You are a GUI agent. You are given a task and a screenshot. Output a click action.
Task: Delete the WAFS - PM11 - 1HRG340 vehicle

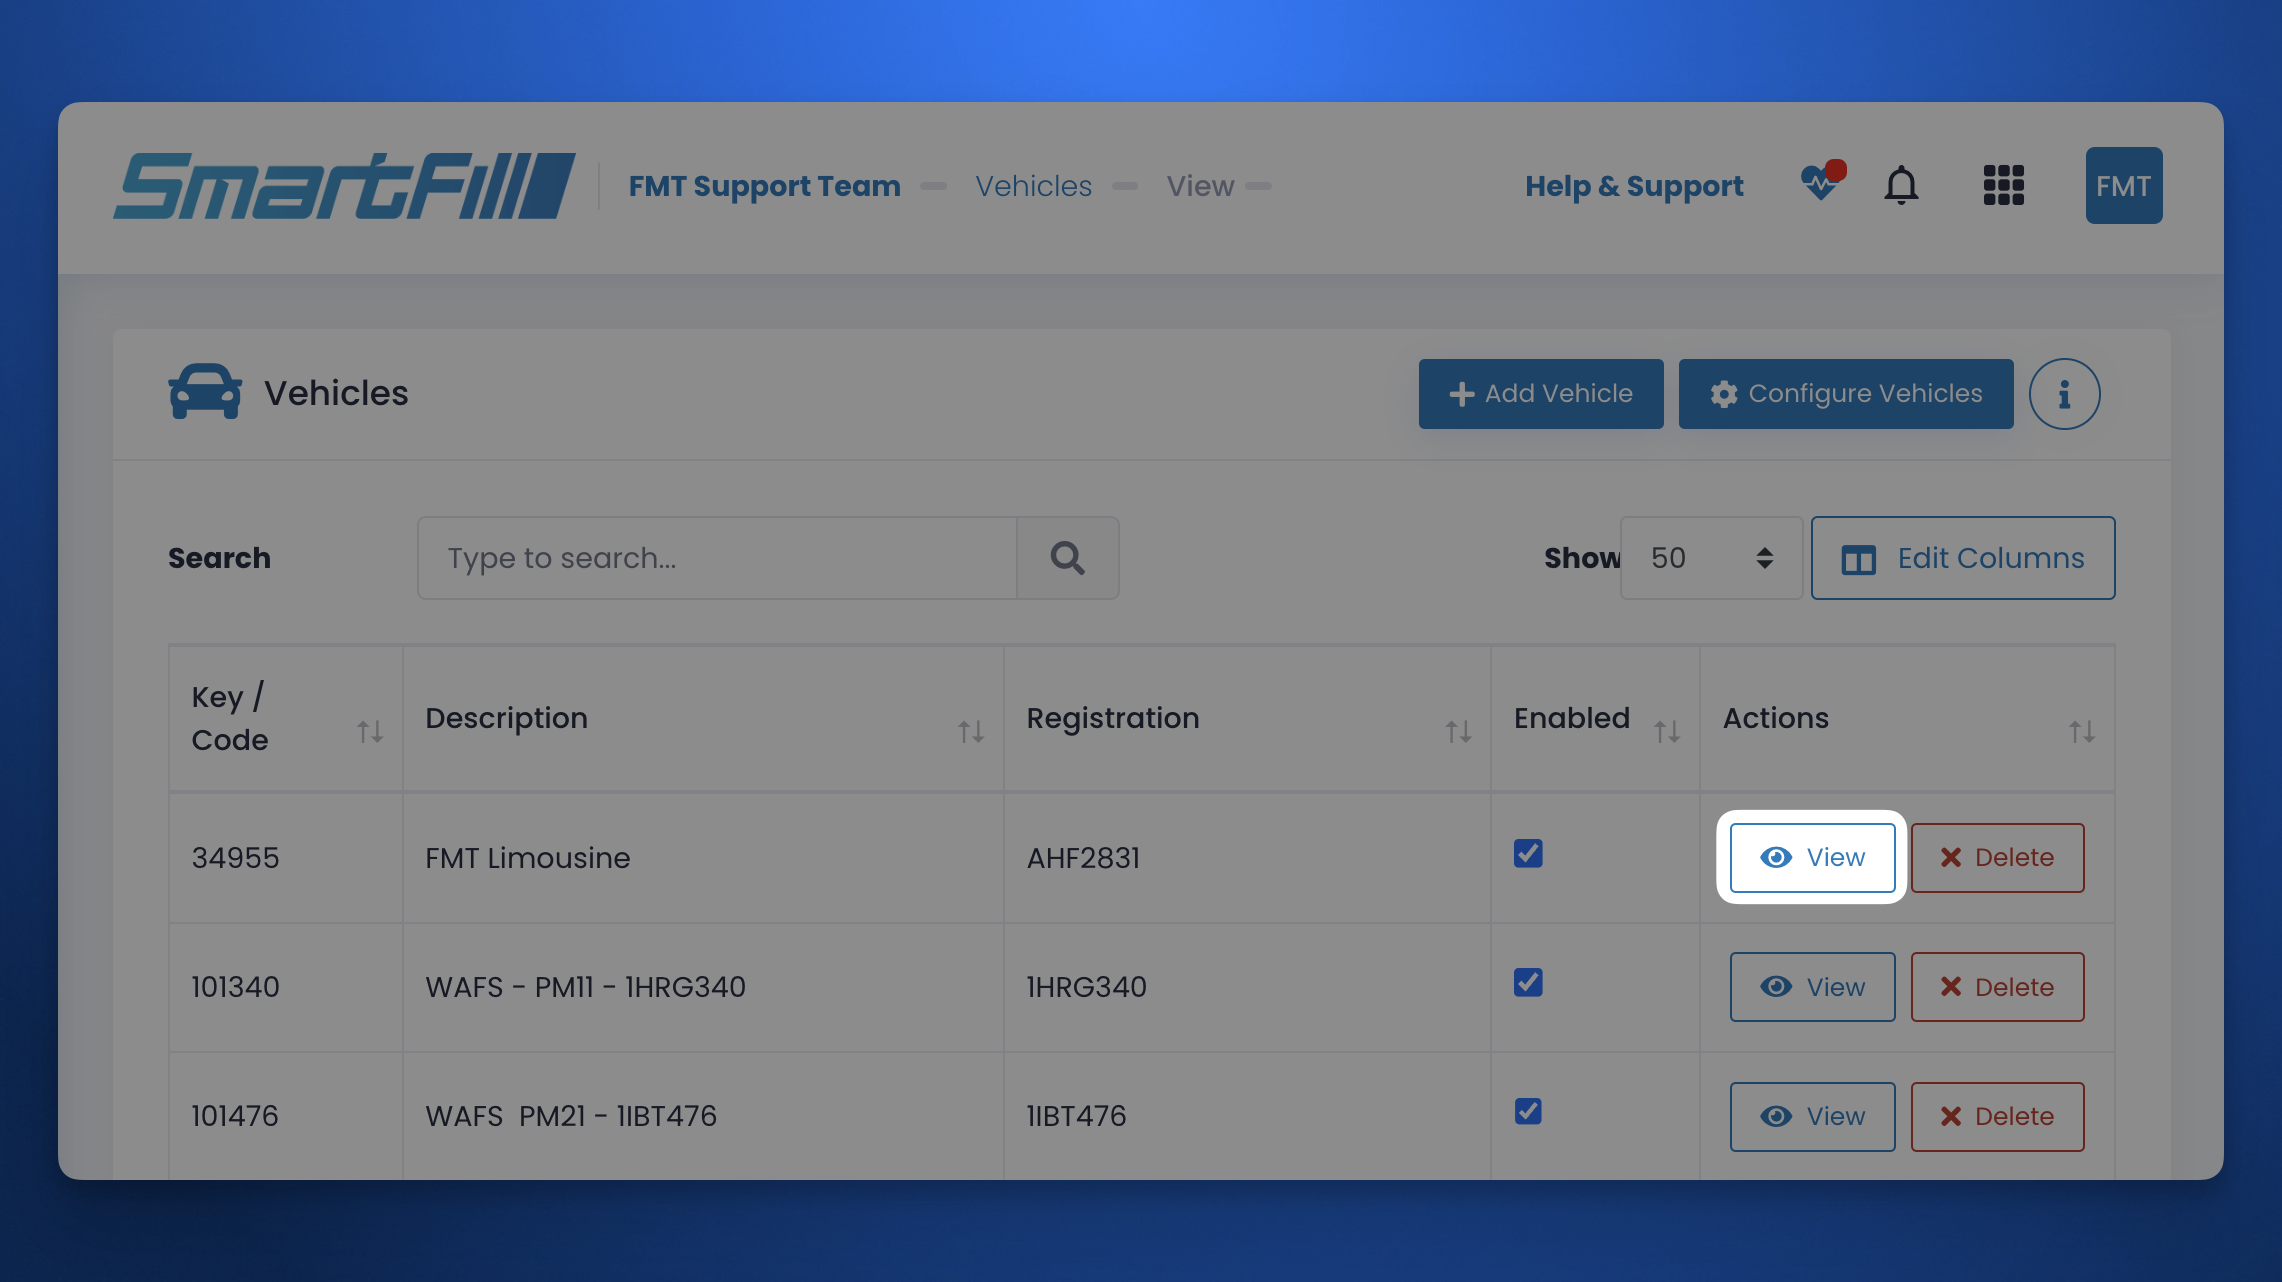[1997, 987]
